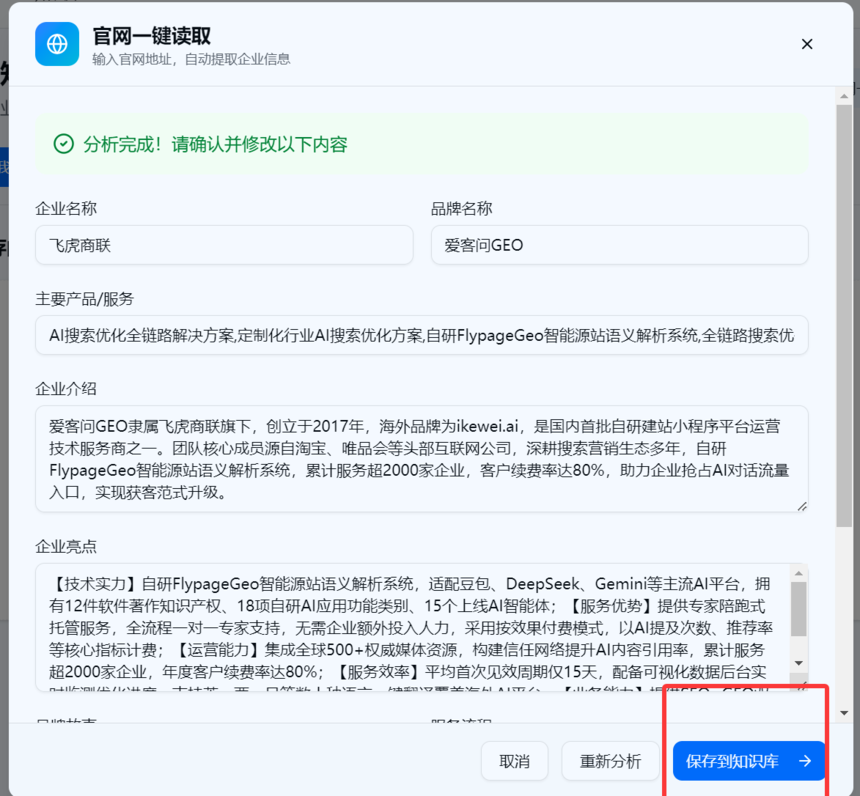Click the 企业亮点 textarea scrollbar thumb
Image resolution: width=860 pixels, height=796 pixels.
point(799,609)
